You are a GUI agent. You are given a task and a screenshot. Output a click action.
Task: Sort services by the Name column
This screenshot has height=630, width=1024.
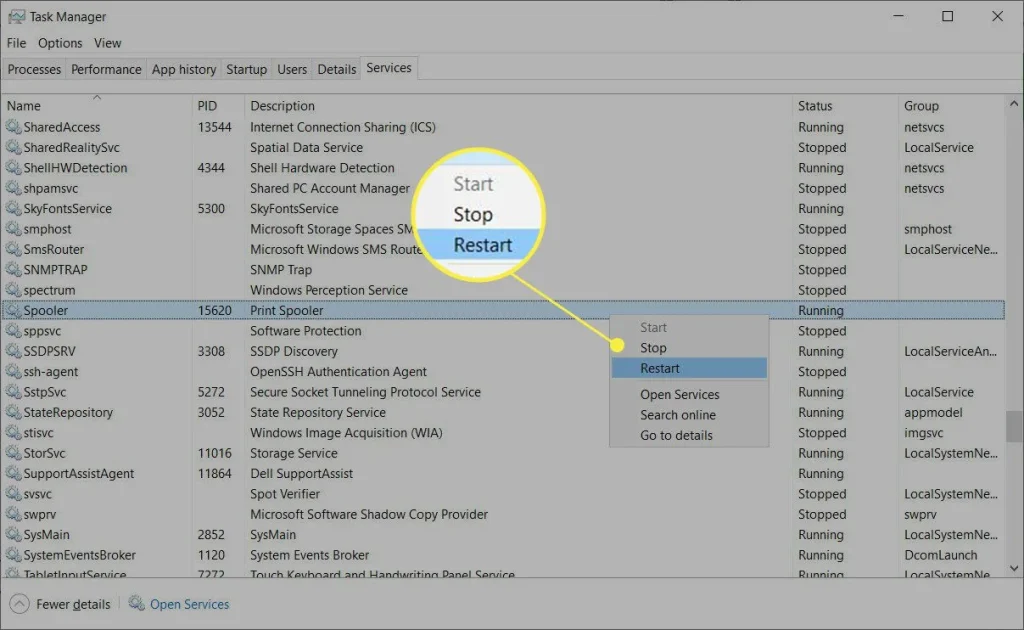(x=97, y=105)
